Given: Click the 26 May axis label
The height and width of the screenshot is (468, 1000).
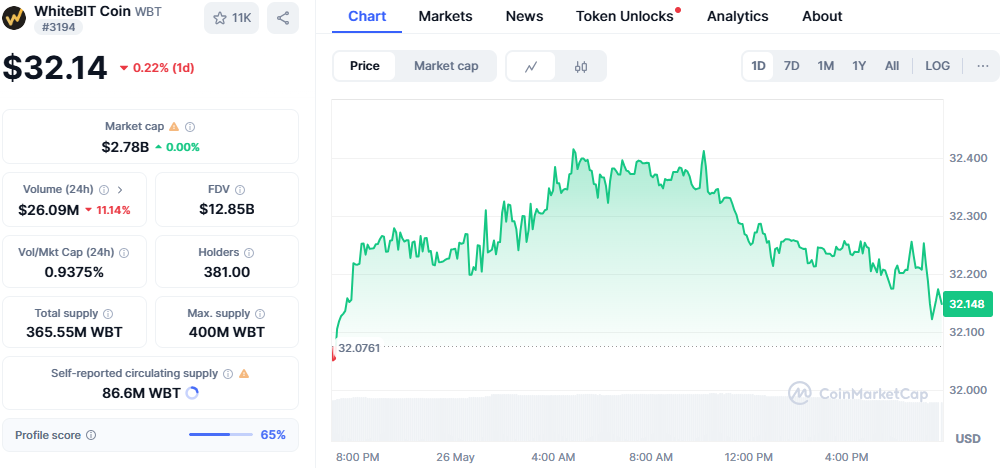Looking at the screenshot, I should pos(455,457).
